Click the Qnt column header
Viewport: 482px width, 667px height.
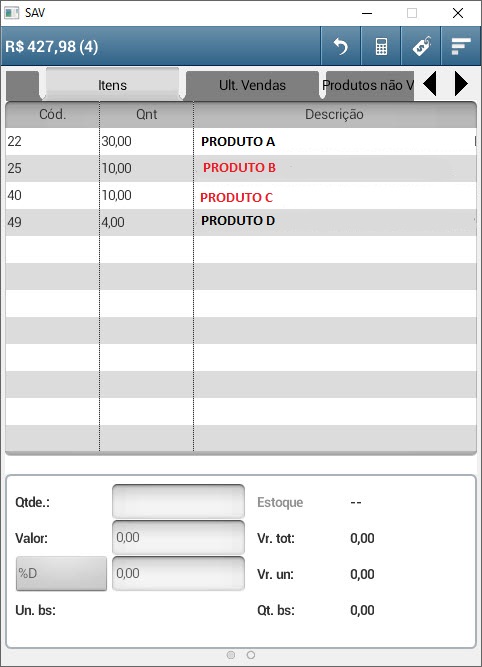coord(146,114)
